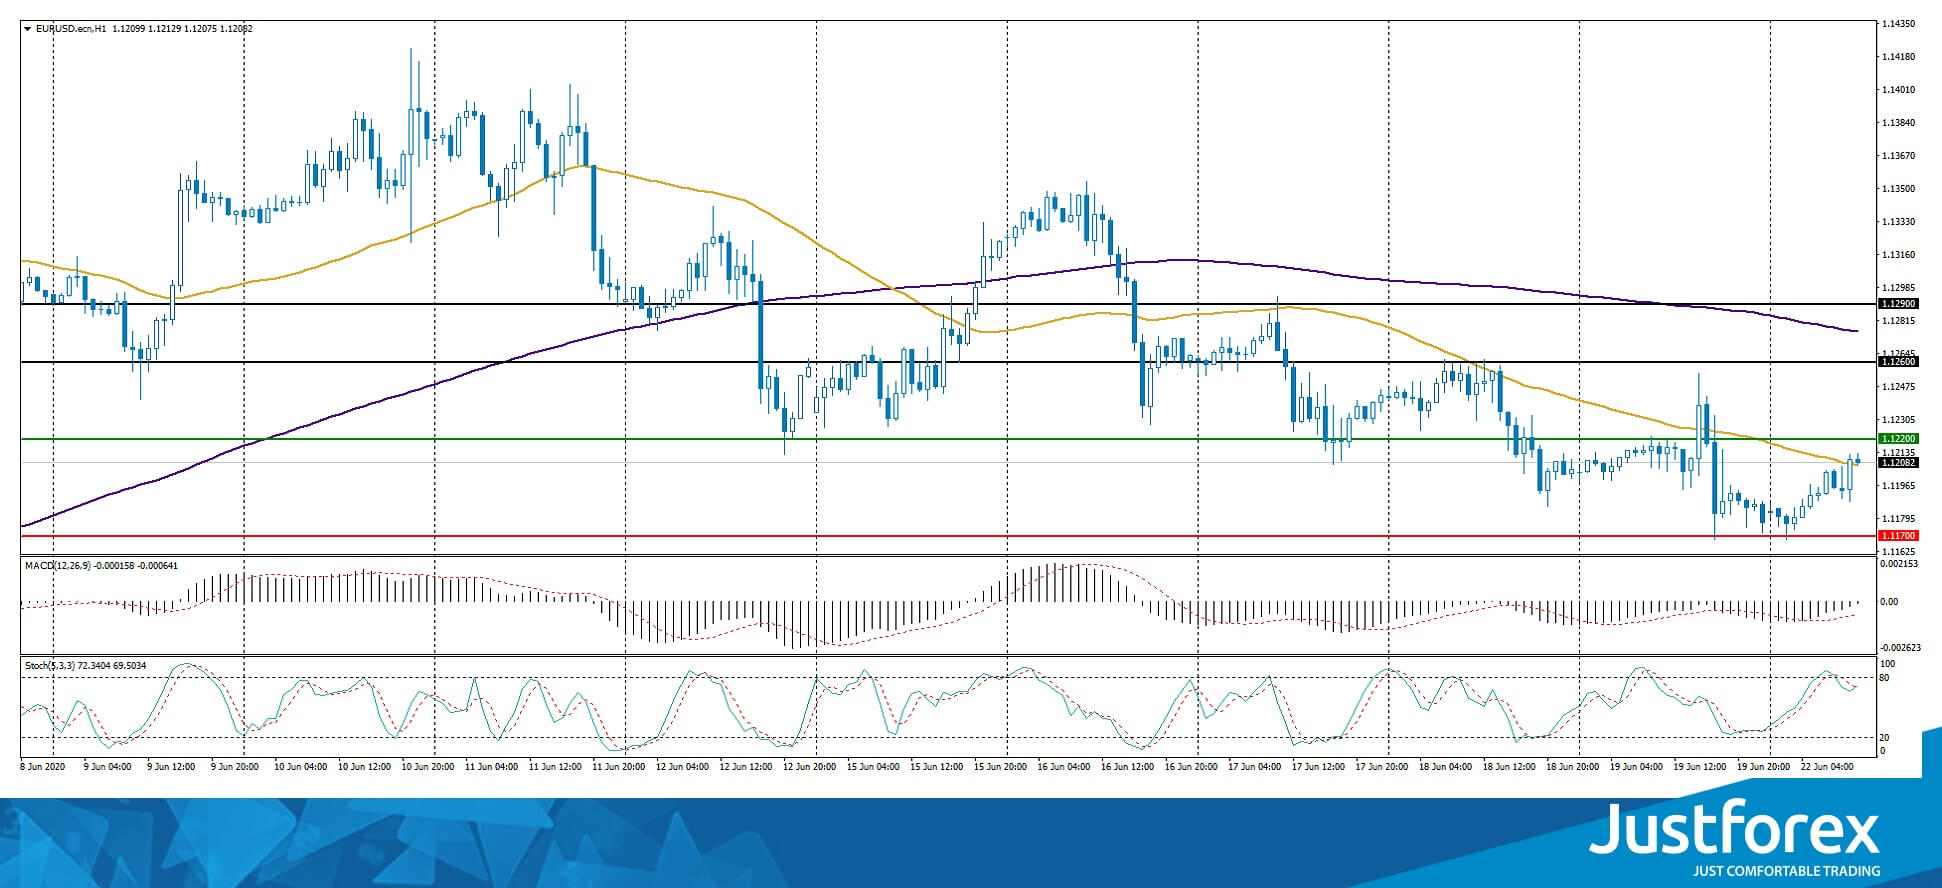
Task: Click the 1.14010 price scale value
Action: (1898, 90)
